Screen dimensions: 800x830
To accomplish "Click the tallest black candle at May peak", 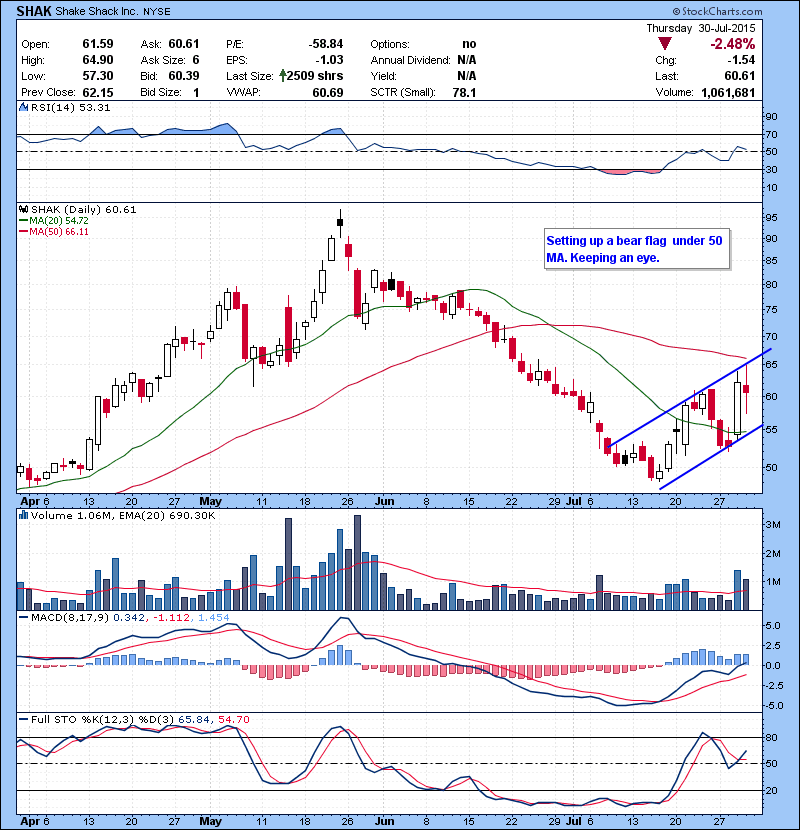I will (x=340, y=223).
